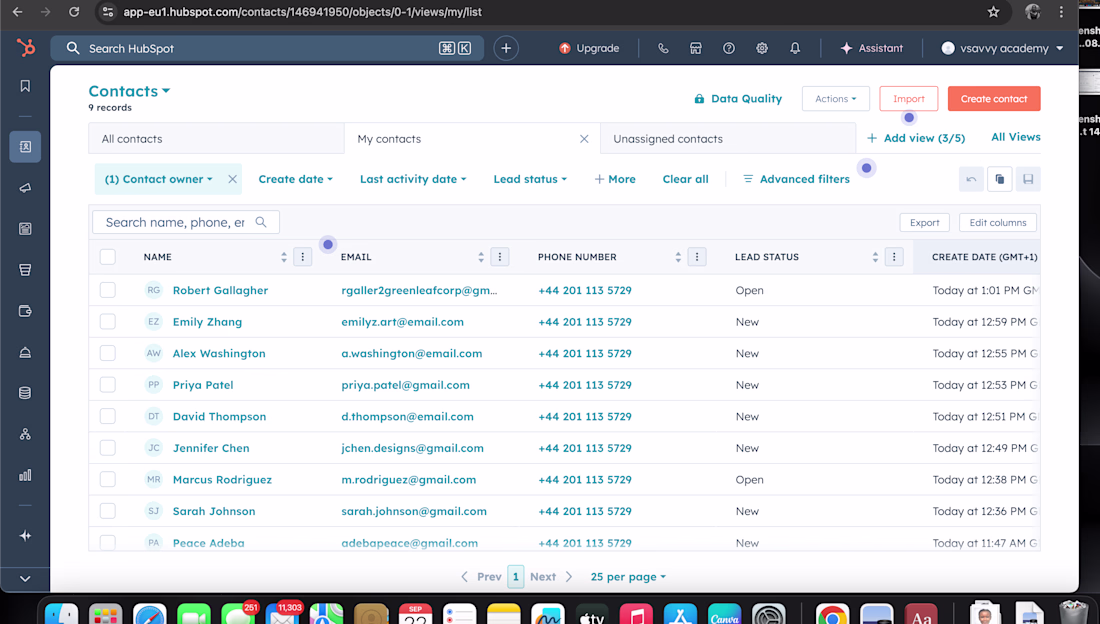Open the Marketplace storefront icon
Image resolution: width=1100 pixels, height=624 pixels.
pos(696,48)
